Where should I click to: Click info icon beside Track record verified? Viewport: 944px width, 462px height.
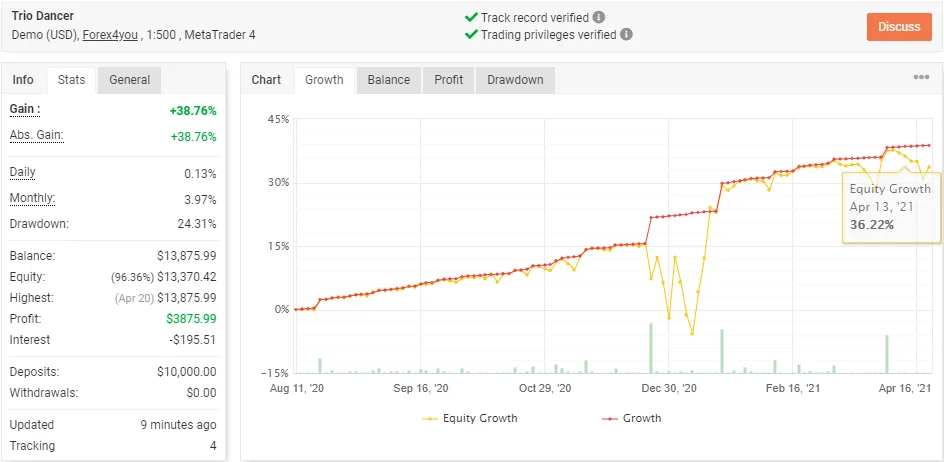click(x=598, y=17)
